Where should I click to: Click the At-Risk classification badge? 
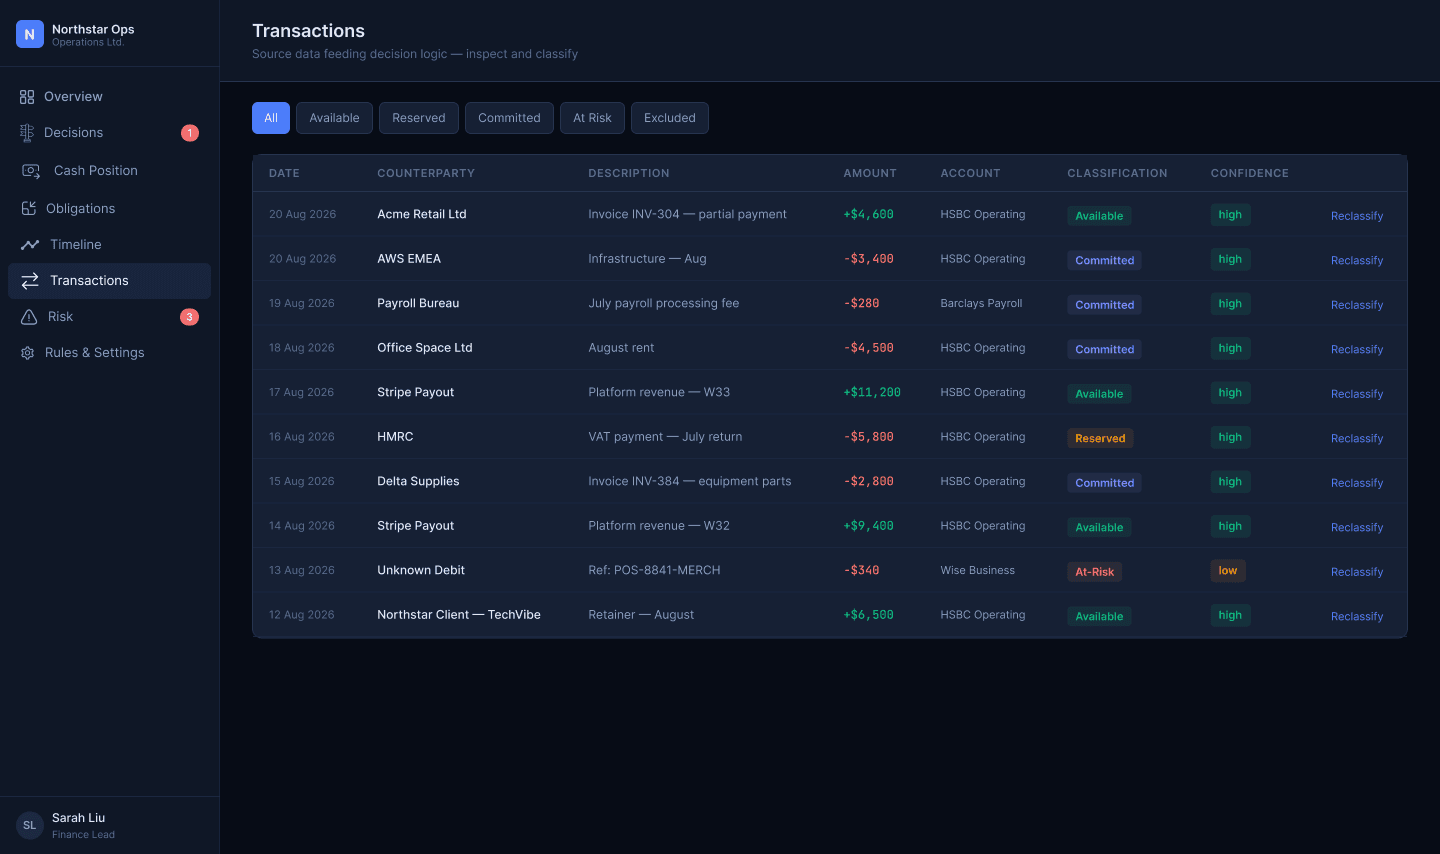pos(1094,572)
